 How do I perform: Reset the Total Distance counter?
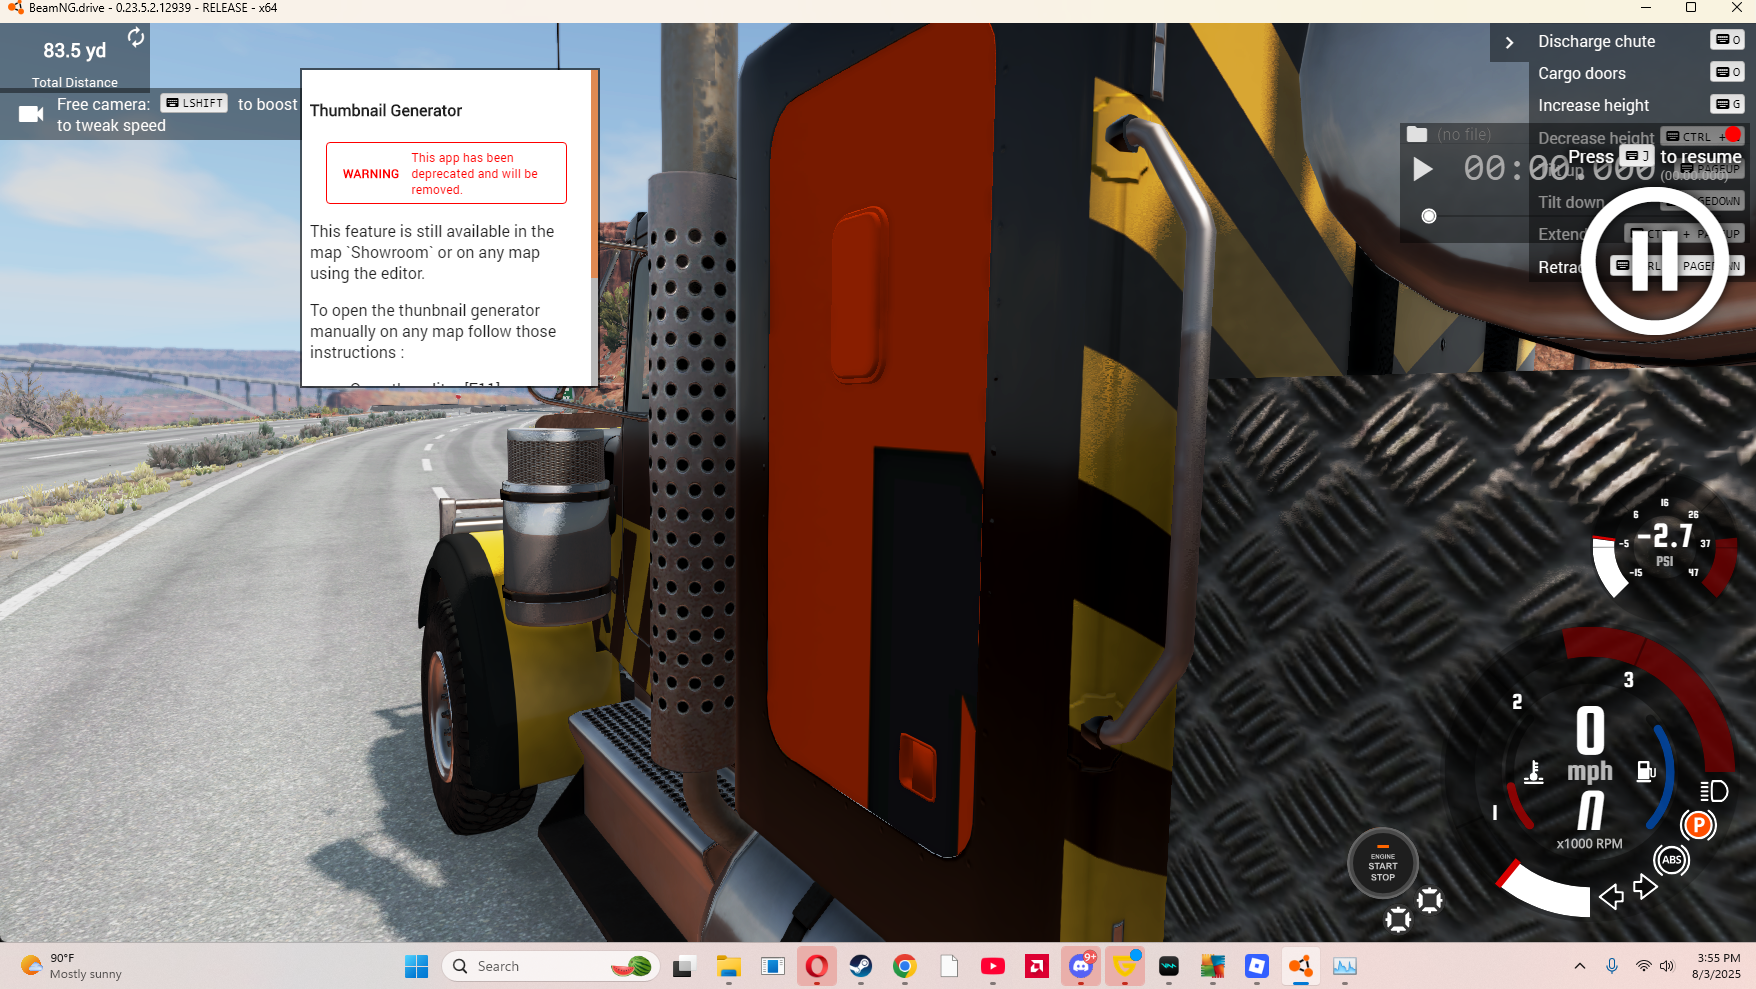pos(135,36)
